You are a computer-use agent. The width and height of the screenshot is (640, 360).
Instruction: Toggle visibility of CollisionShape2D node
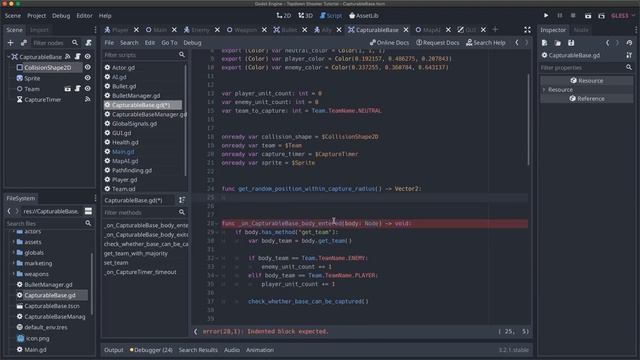pyautogui.click(x=88, y=67)
